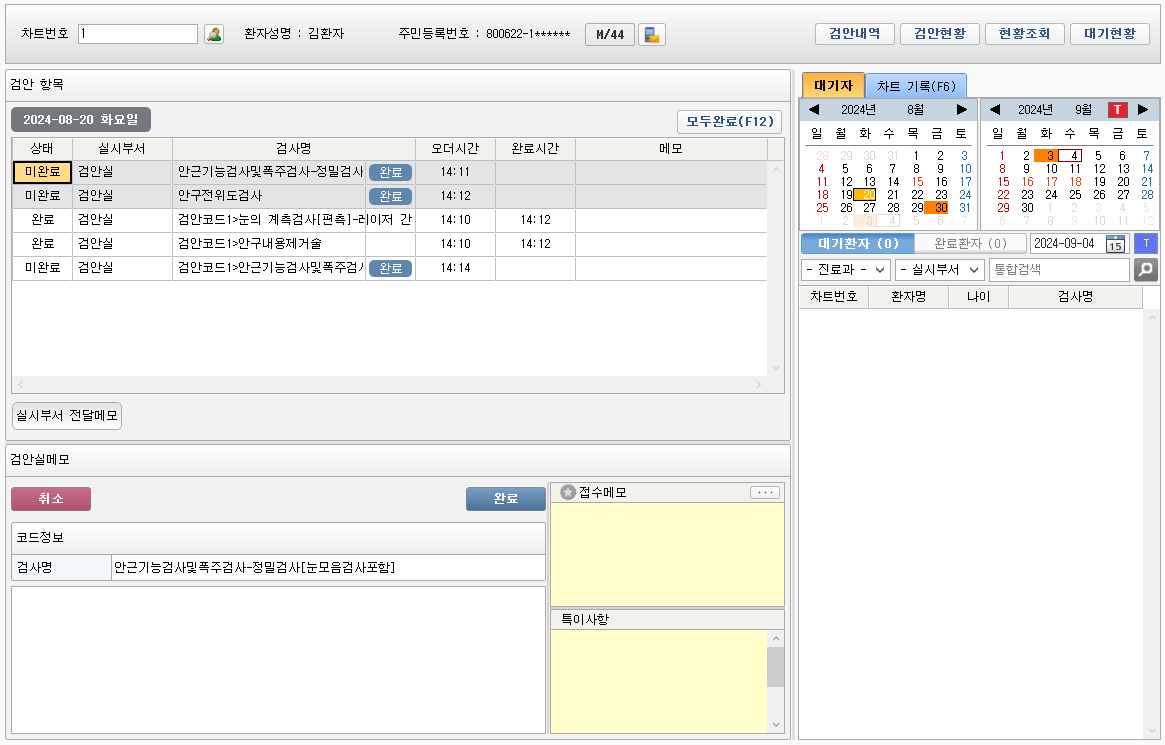Click the patient search icon beside 차트번호
Image resolution: width=1165 pixels, height=745 pixels.
click(x=214, y=34)
